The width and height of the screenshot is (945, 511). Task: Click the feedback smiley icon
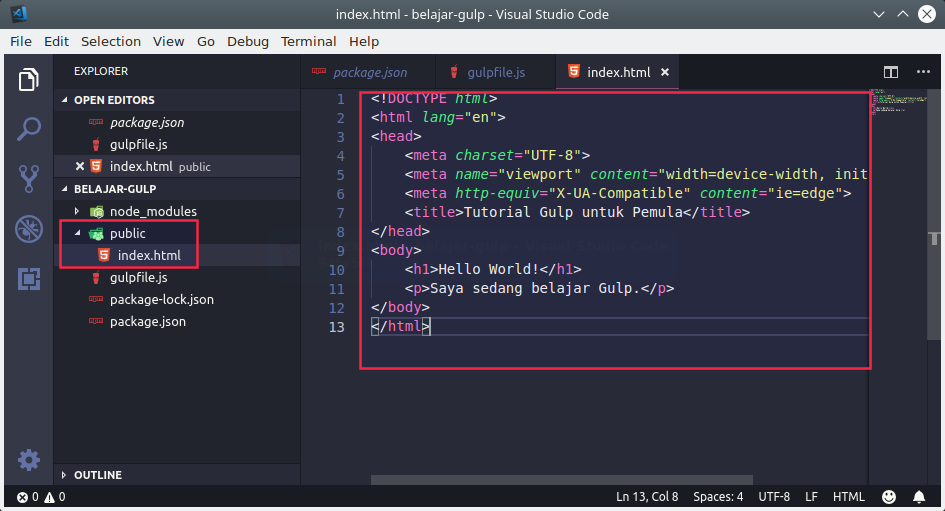pyautogui.click(x=888, y=497)
